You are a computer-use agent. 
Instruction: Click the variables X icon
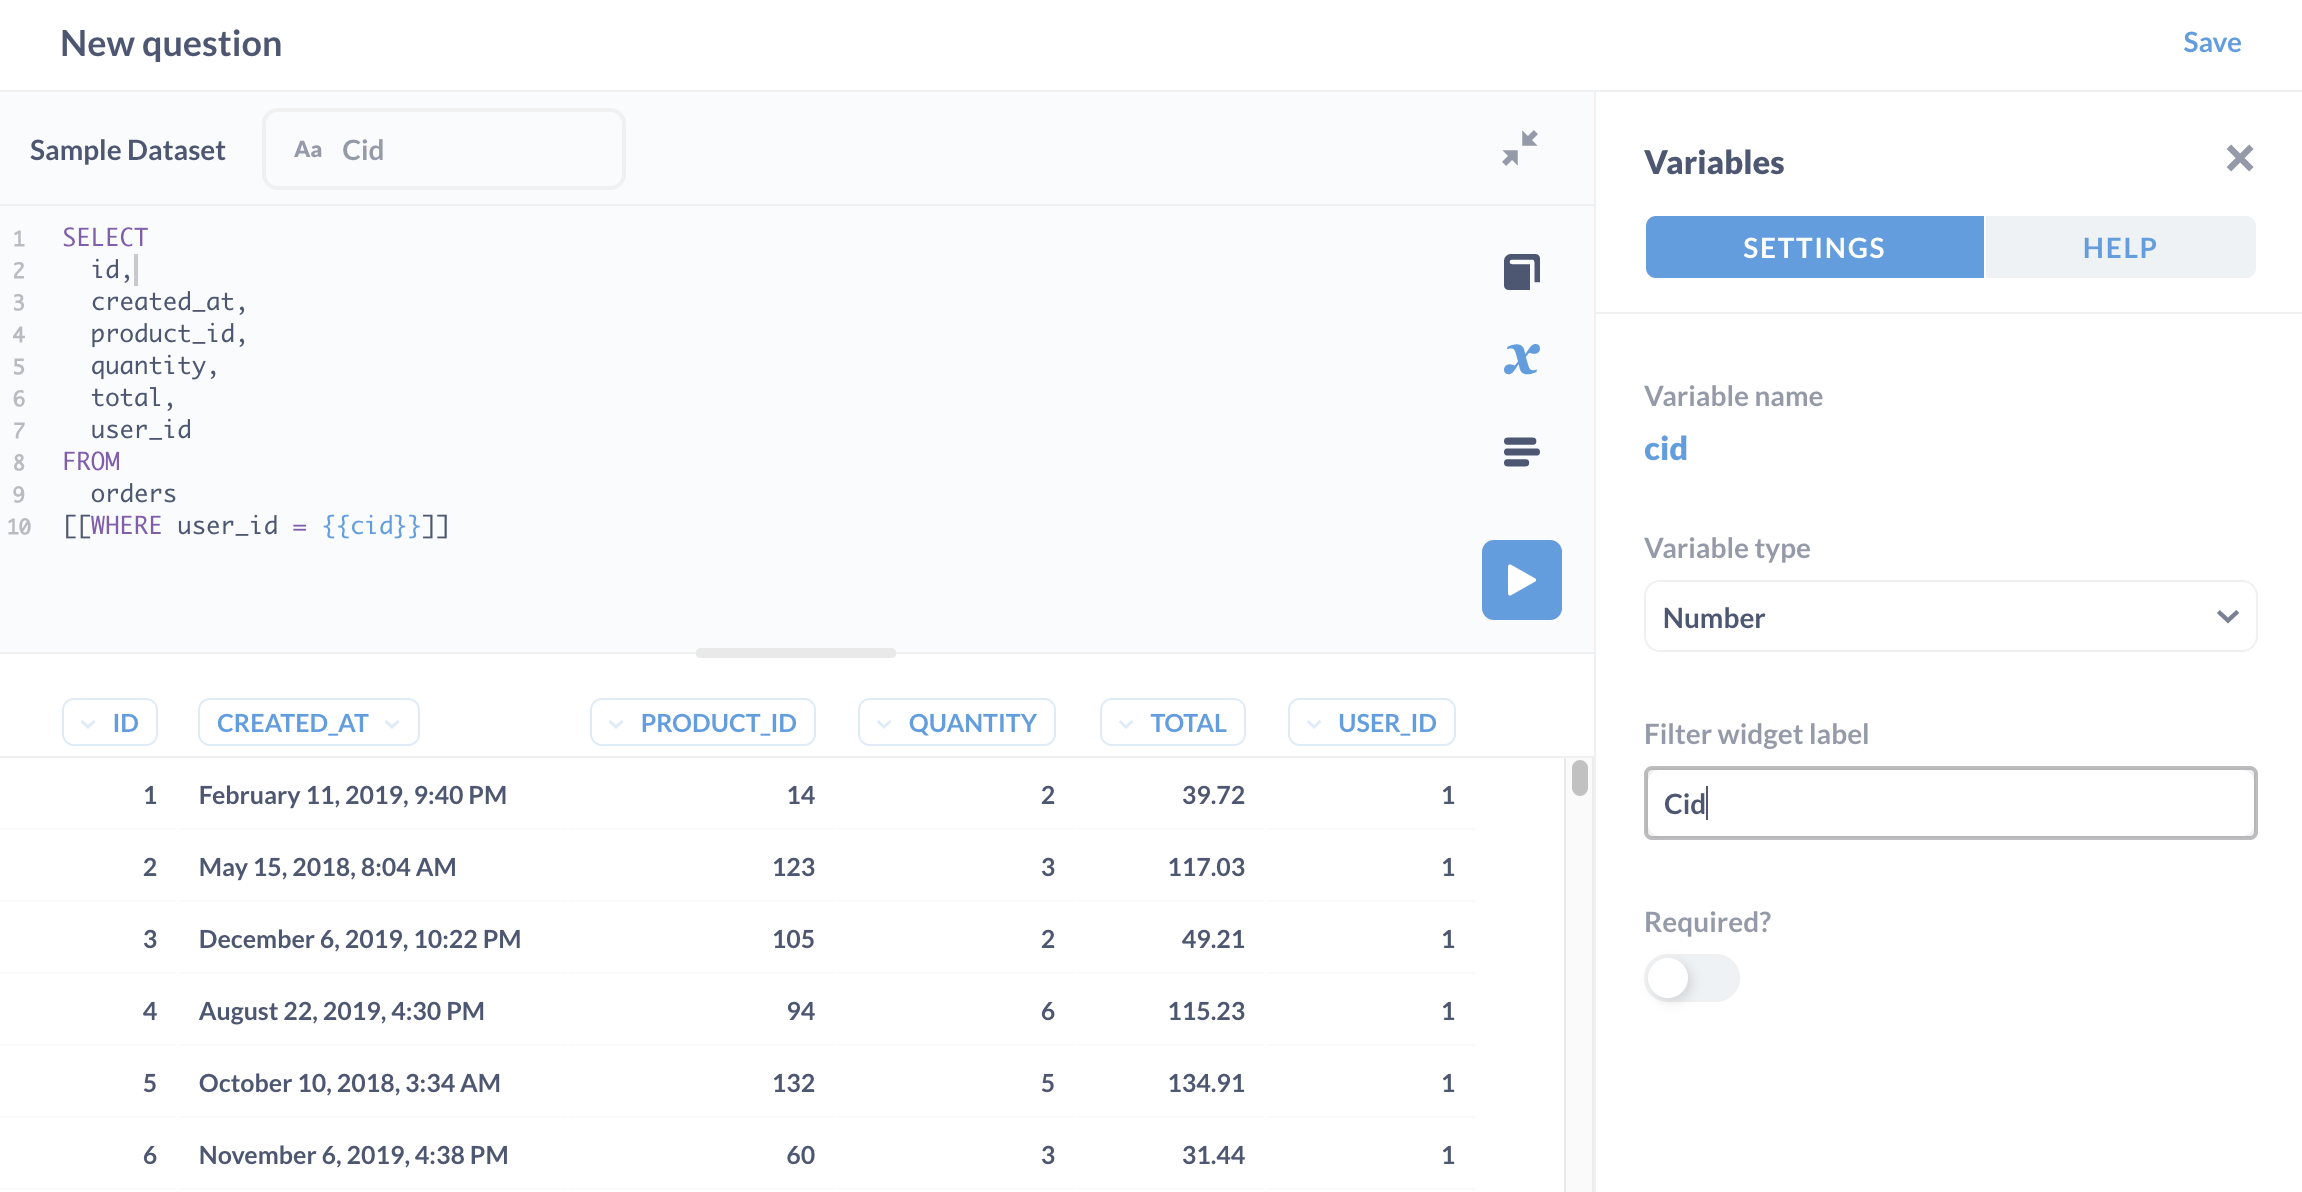[1521, 359]
